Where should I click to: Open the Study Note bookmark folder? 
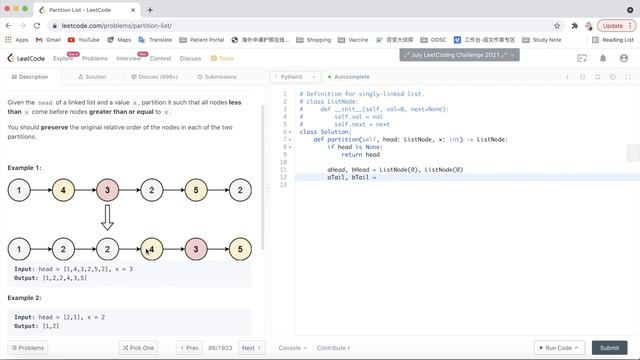point(542,40)
